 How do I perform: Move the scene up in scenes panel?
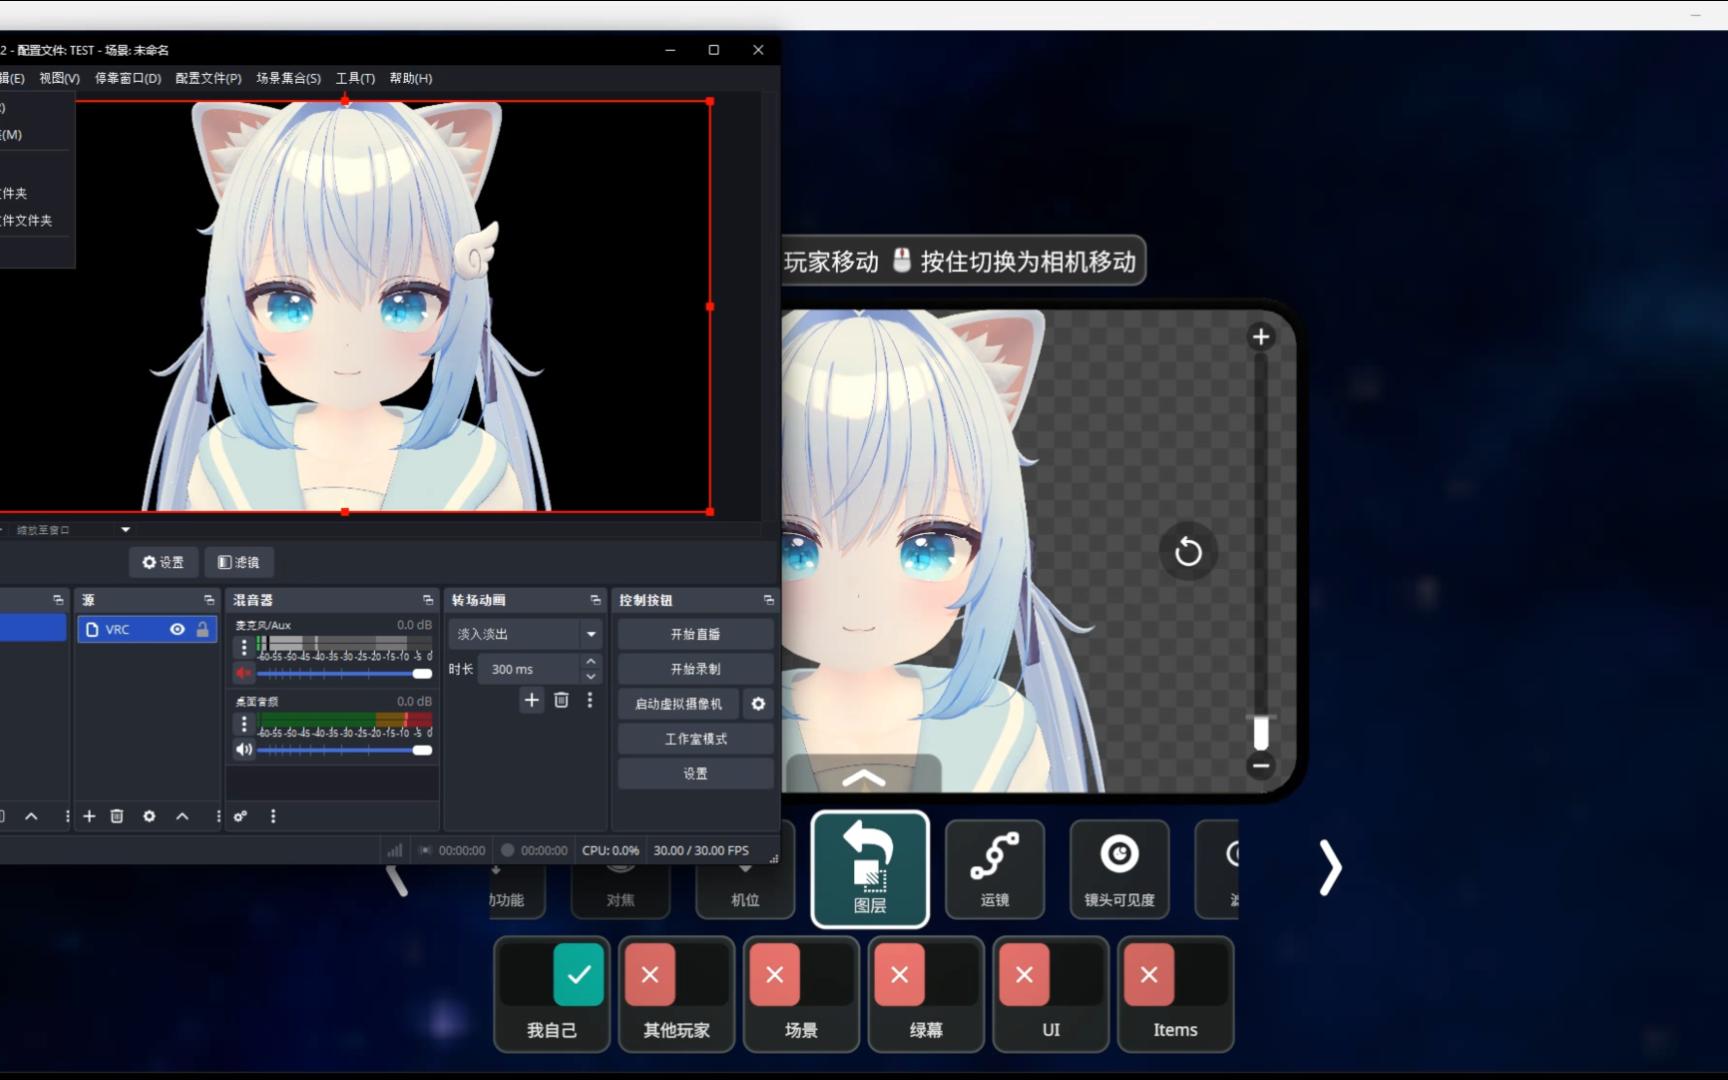point(31,816)
